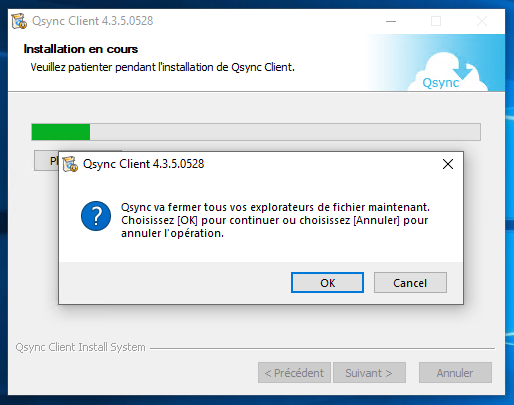Screen dimensions: 514x405
Task: Click the greyed-out Suivant button
Action: pos(369,373)
